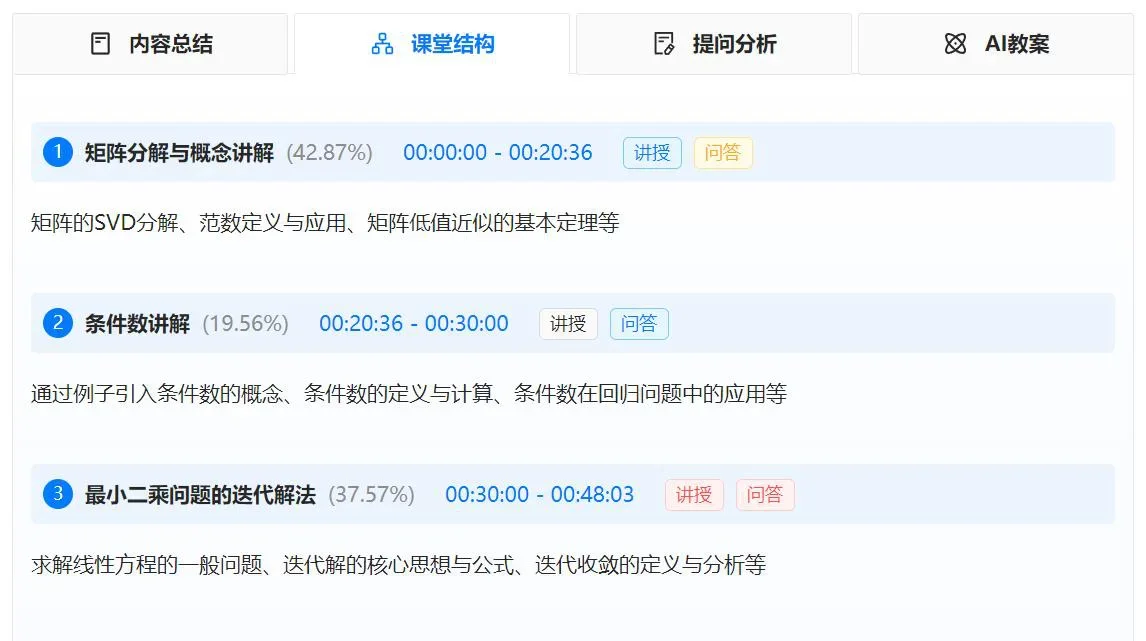Click description starting with 求解线性方程的一般问题
Screen dimensions: 1146x641
coord(399,565)
